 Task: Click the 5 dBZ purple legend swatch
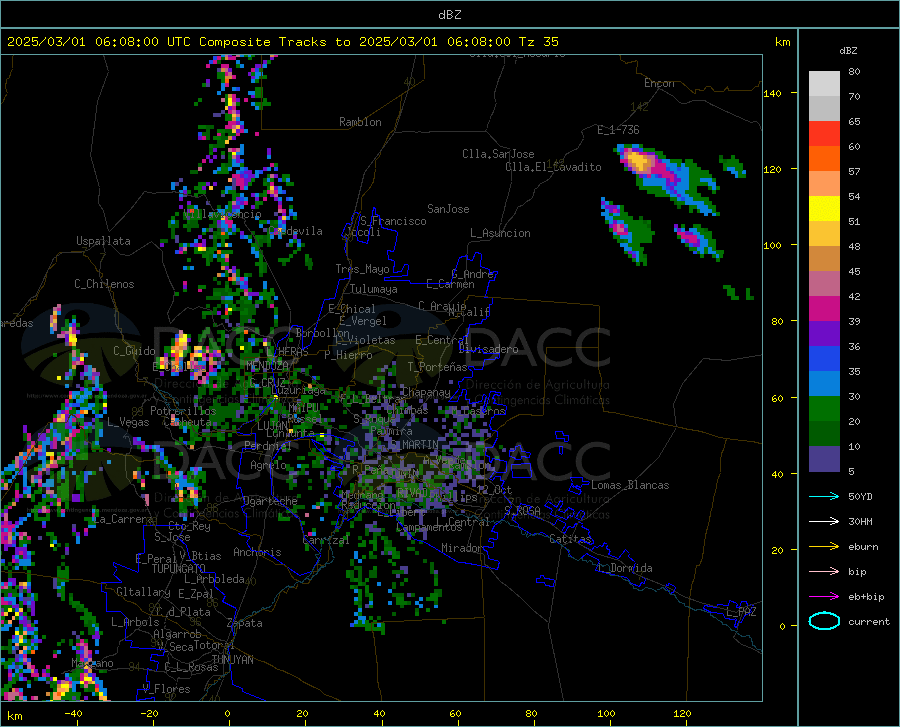click(x=824, y=459)
